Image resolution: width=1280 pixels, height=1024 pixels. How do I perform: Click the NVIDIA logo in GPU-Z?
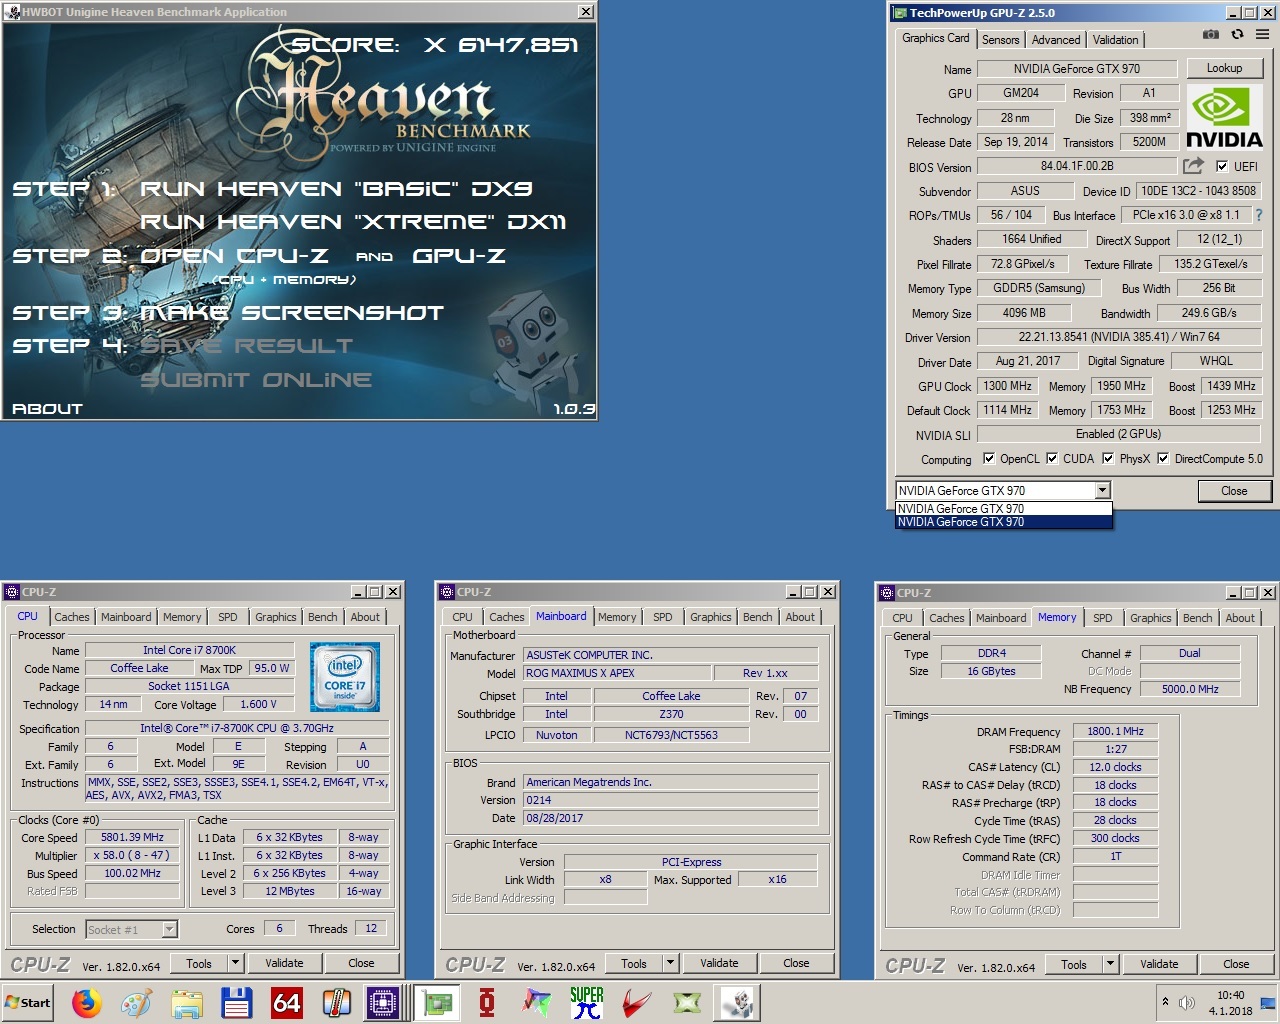pyautogui.click(x=1224, y=118)
